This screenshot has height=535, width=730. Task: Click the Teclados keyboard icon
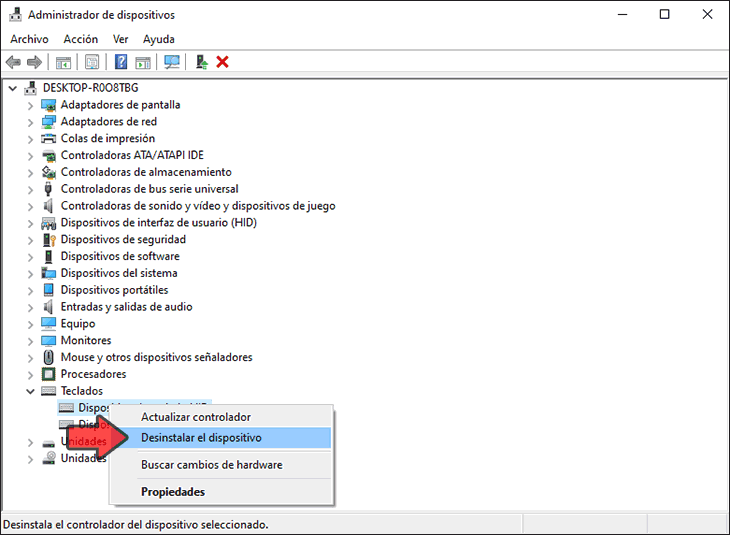tap(48, 391)
